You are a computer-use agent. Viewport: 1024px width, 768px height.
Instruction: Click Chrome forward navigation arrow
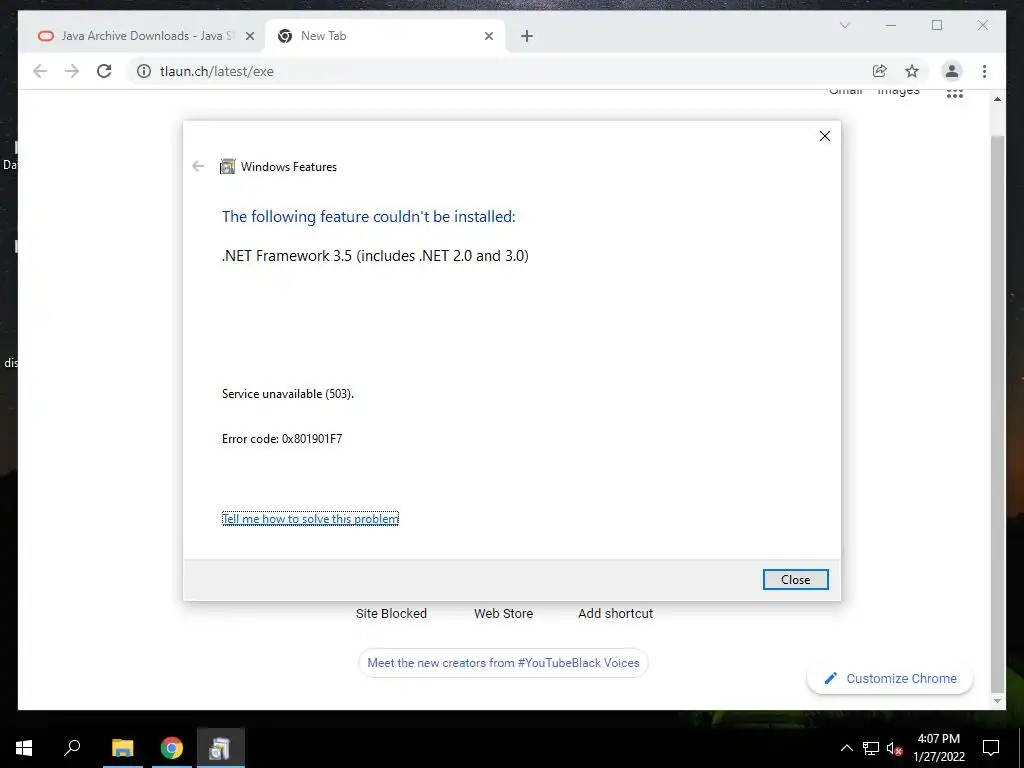(x=72, y=71)
